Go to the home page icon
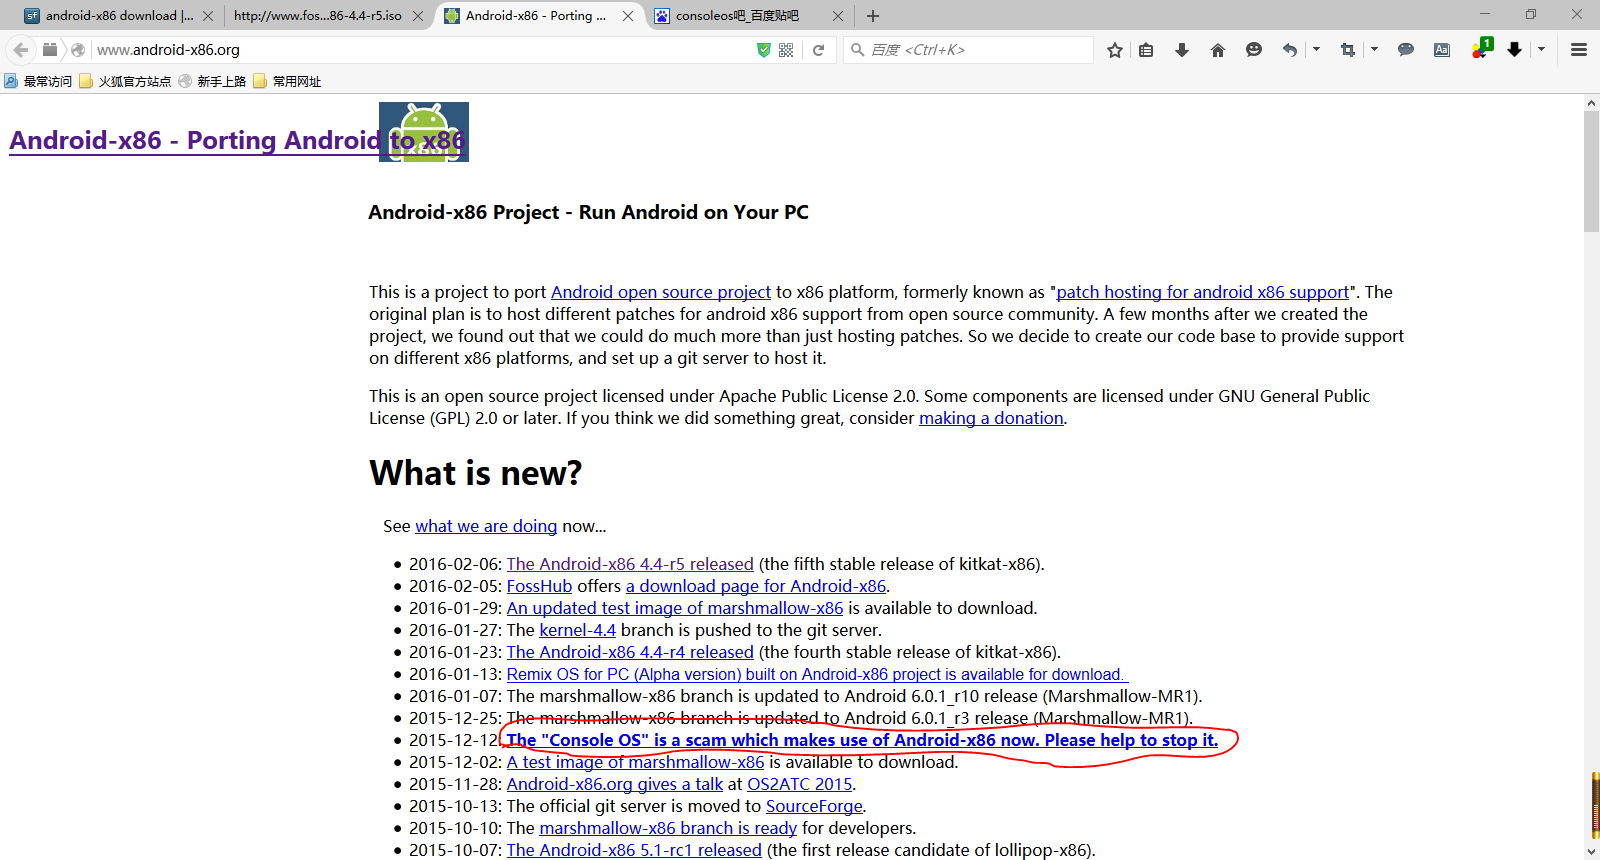The height and width of the screenshot is (860, 1600). coord(1218,50)
